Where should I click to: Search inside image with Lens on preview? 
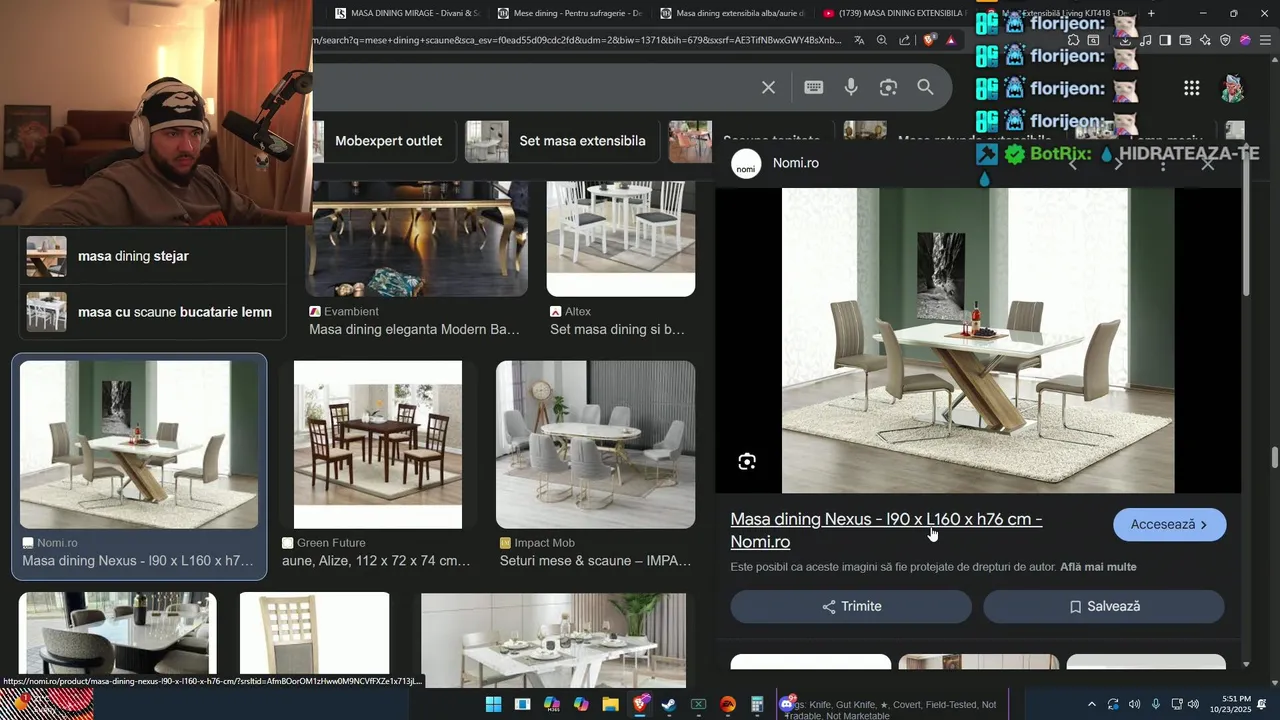747,462
